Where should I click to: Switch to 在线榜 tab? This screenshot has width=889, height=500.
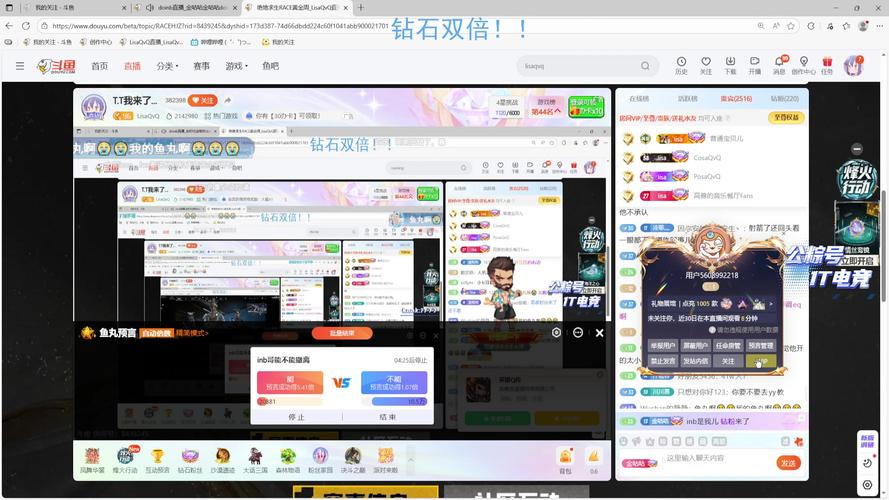(639, 99)
